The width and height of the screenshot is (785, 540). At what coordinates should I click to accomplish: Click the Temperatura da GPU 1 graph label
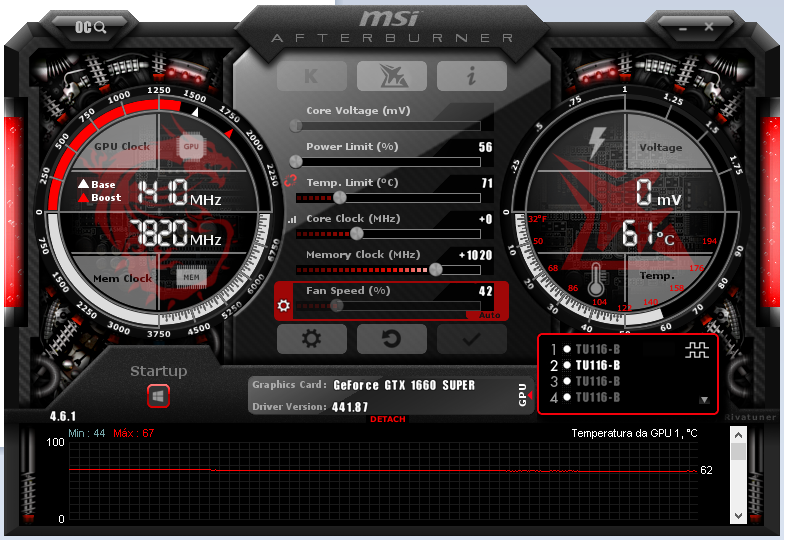point(634,433)
